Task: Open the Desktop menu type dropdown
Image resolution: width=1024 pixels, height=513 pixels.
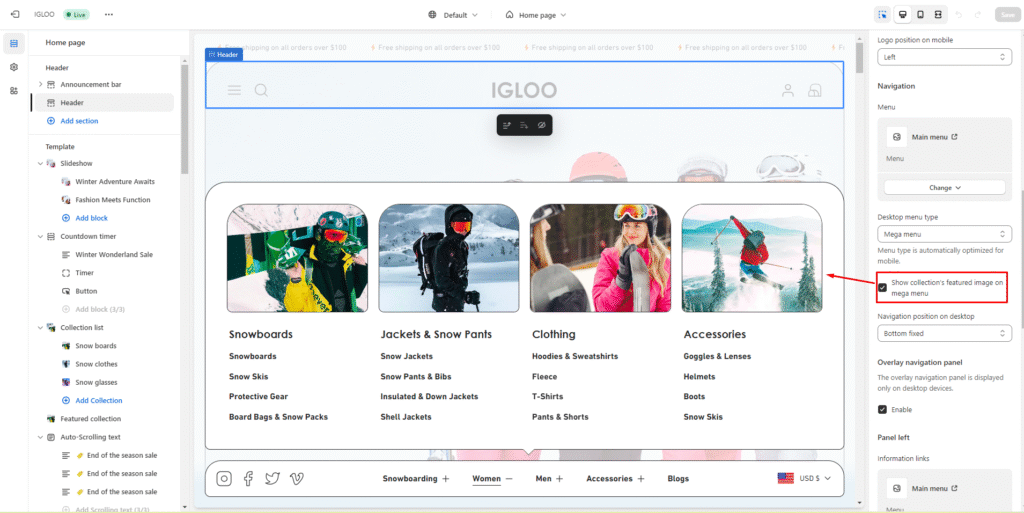Action: pyautogui.click(x=944, y=234)
